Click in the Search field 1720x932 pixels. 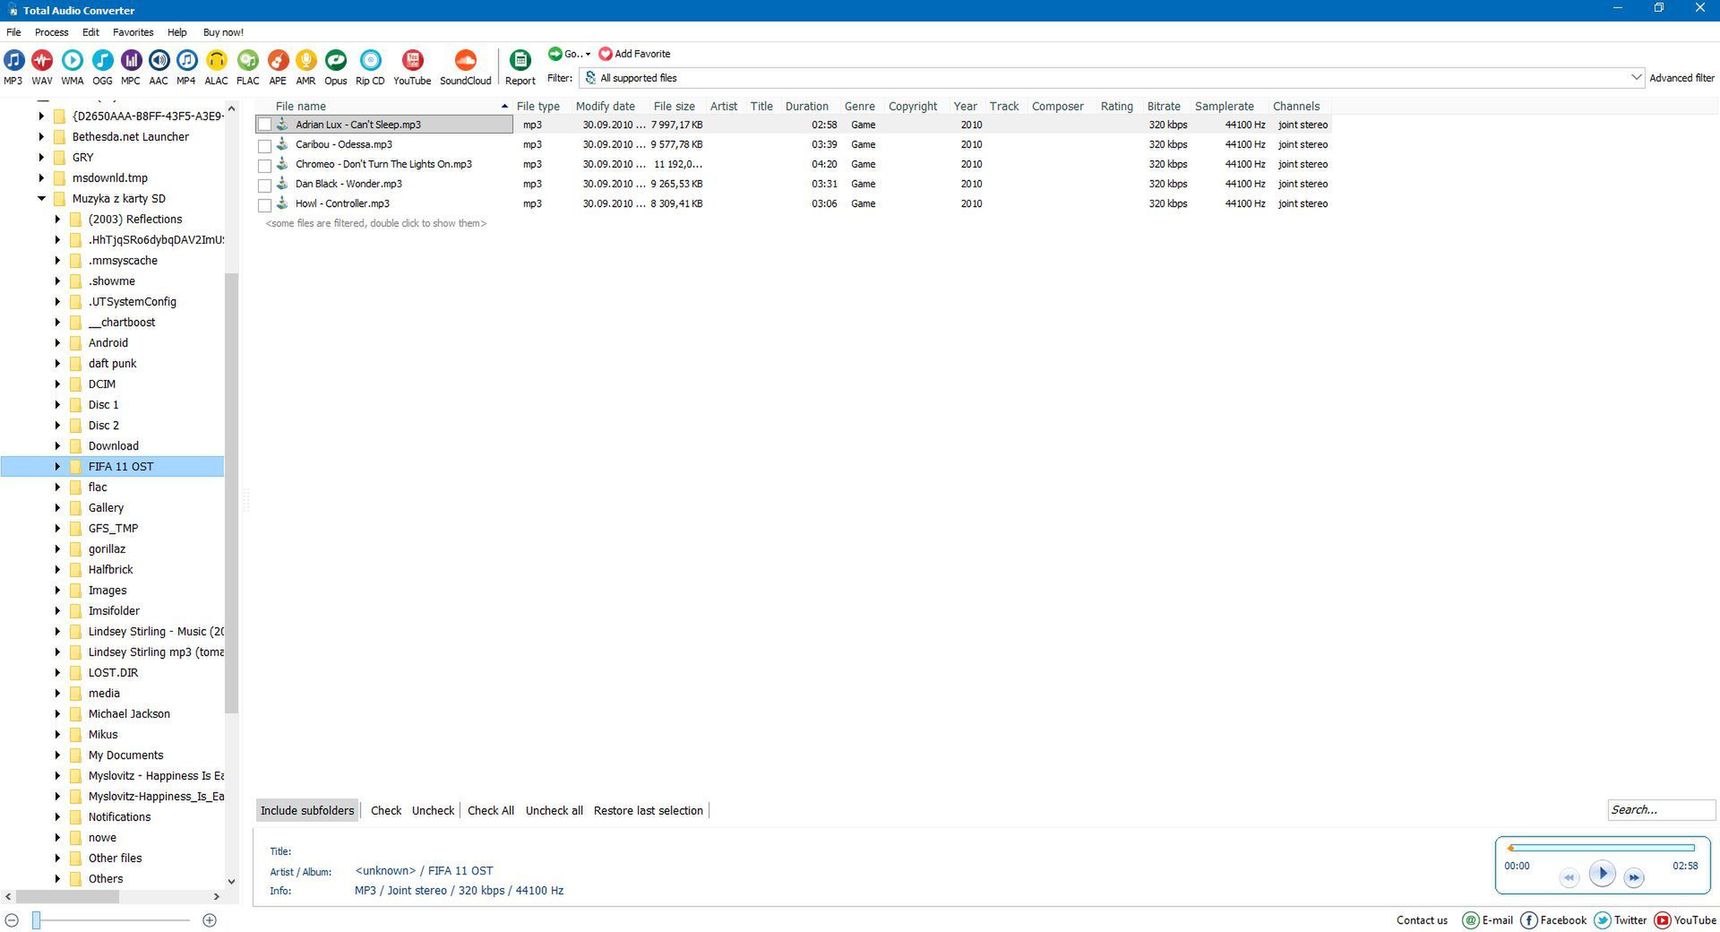(x=1661, y=810)
